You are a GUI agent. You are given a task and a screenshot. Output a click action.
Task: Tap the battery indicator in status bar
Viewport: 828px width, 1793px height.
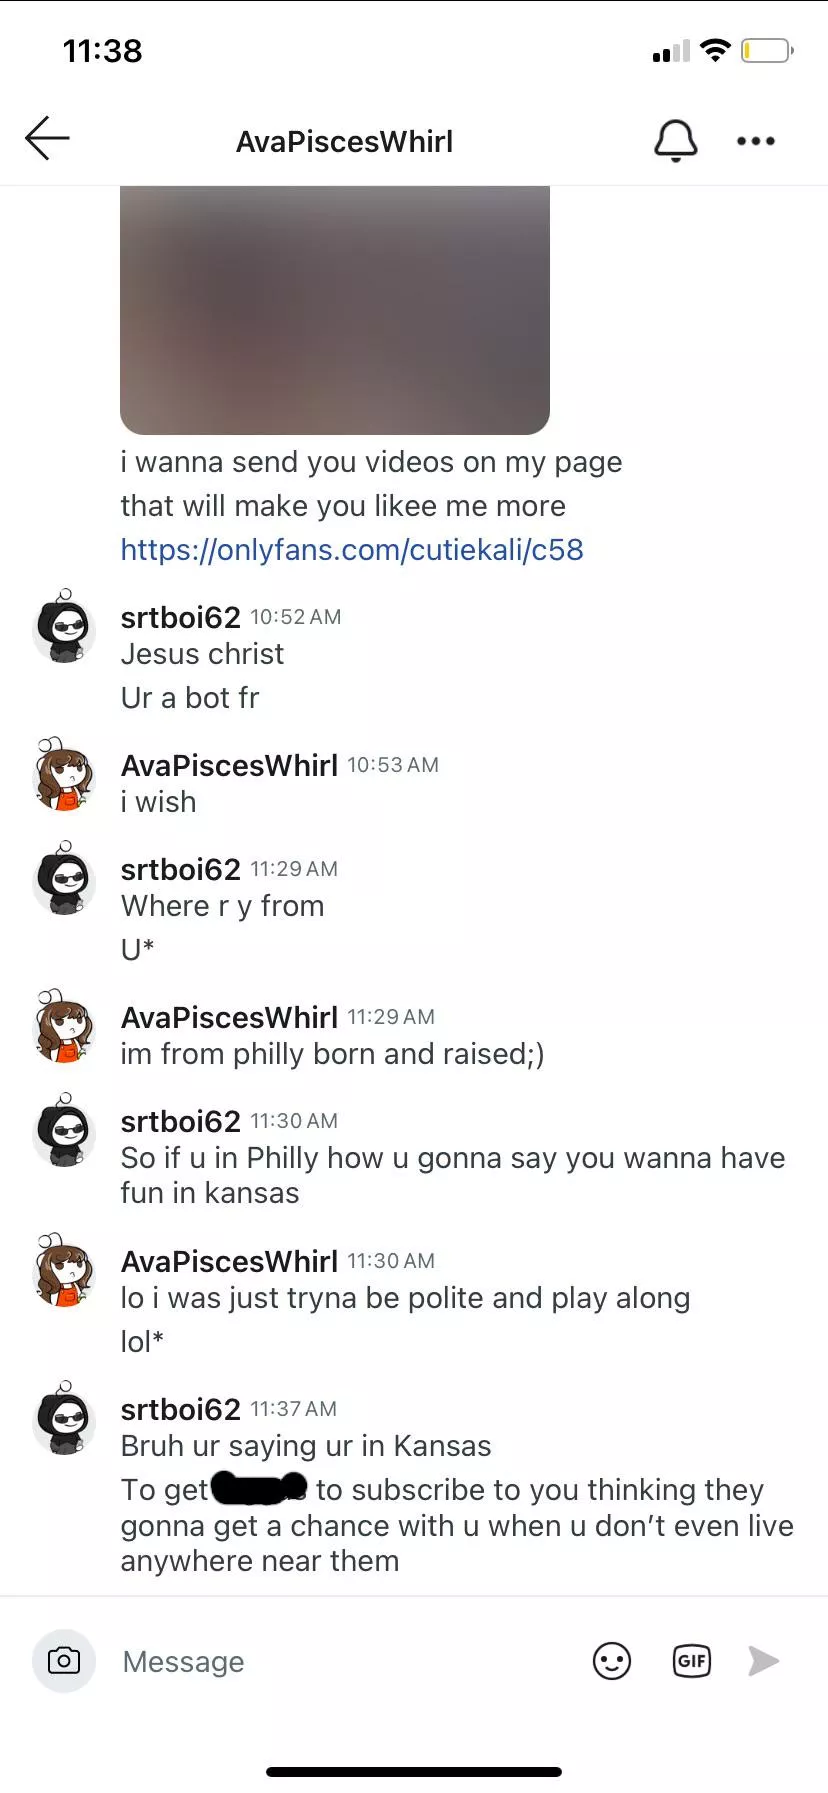[767, 50]
